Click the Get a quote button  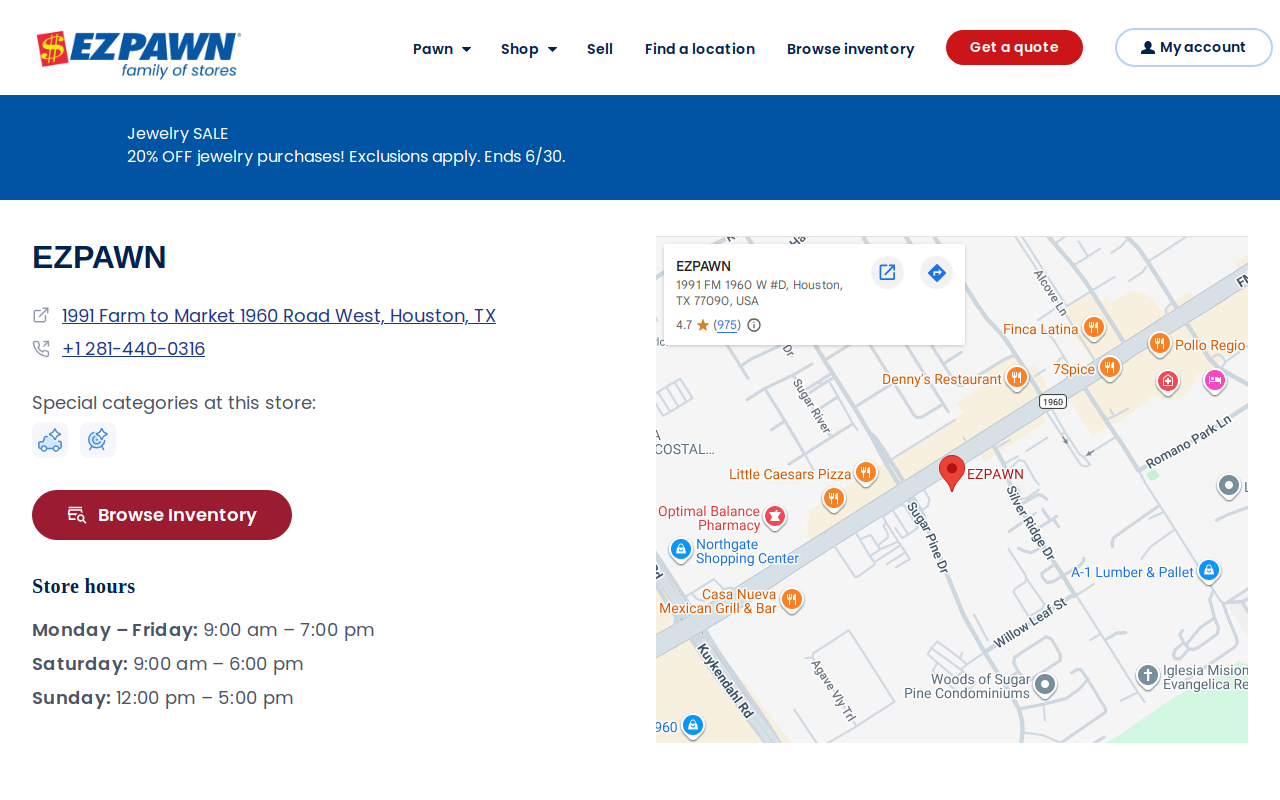[x=1014, y=47]
